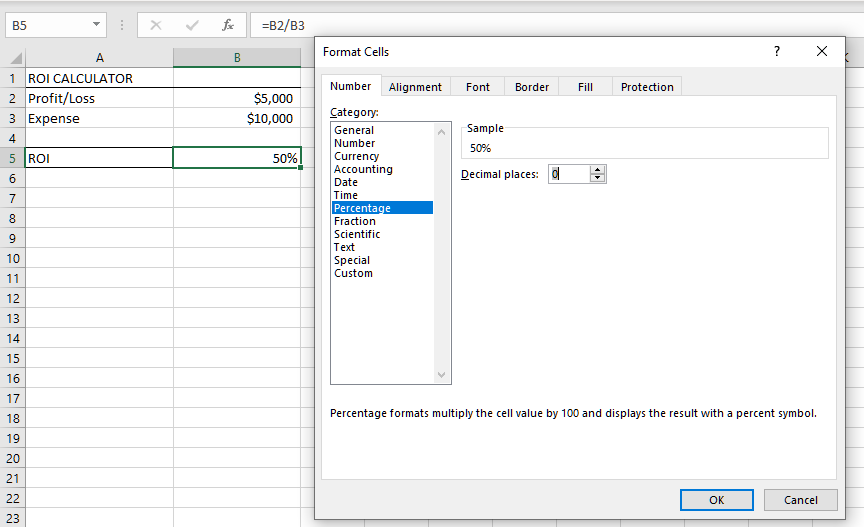Click the Help question mark in Format Cells
This screenshot has width=864, height=527.
(x=776, y=51)
